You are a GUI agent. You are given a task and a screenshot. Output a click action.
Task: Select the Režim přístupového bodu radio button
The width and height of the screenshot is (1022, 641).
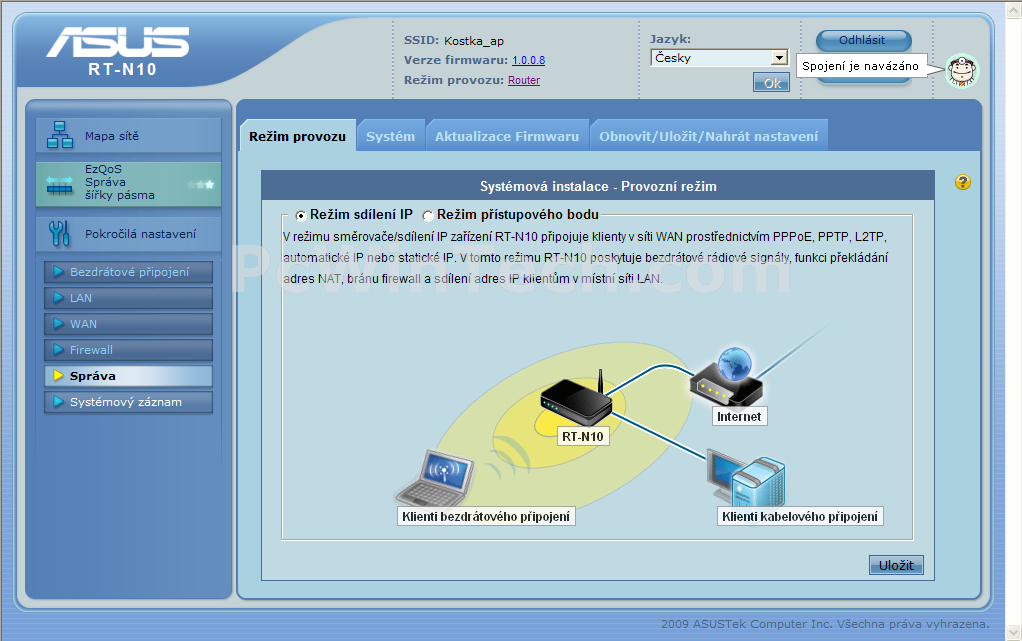[428, 215]
